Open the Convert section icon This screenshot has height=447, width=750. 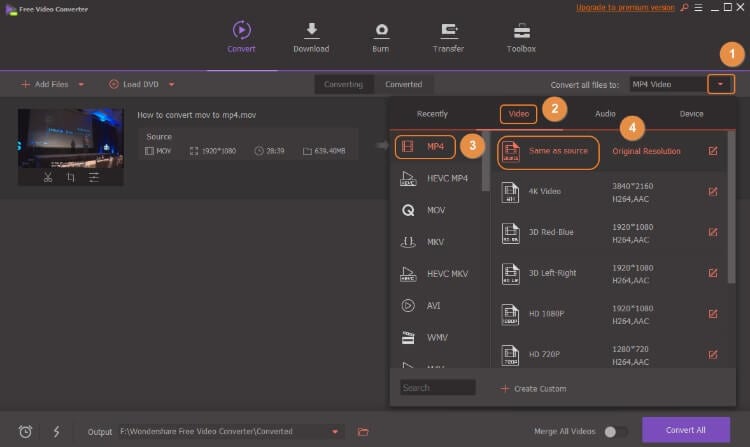pyautogui.click(x=241, y=30)
